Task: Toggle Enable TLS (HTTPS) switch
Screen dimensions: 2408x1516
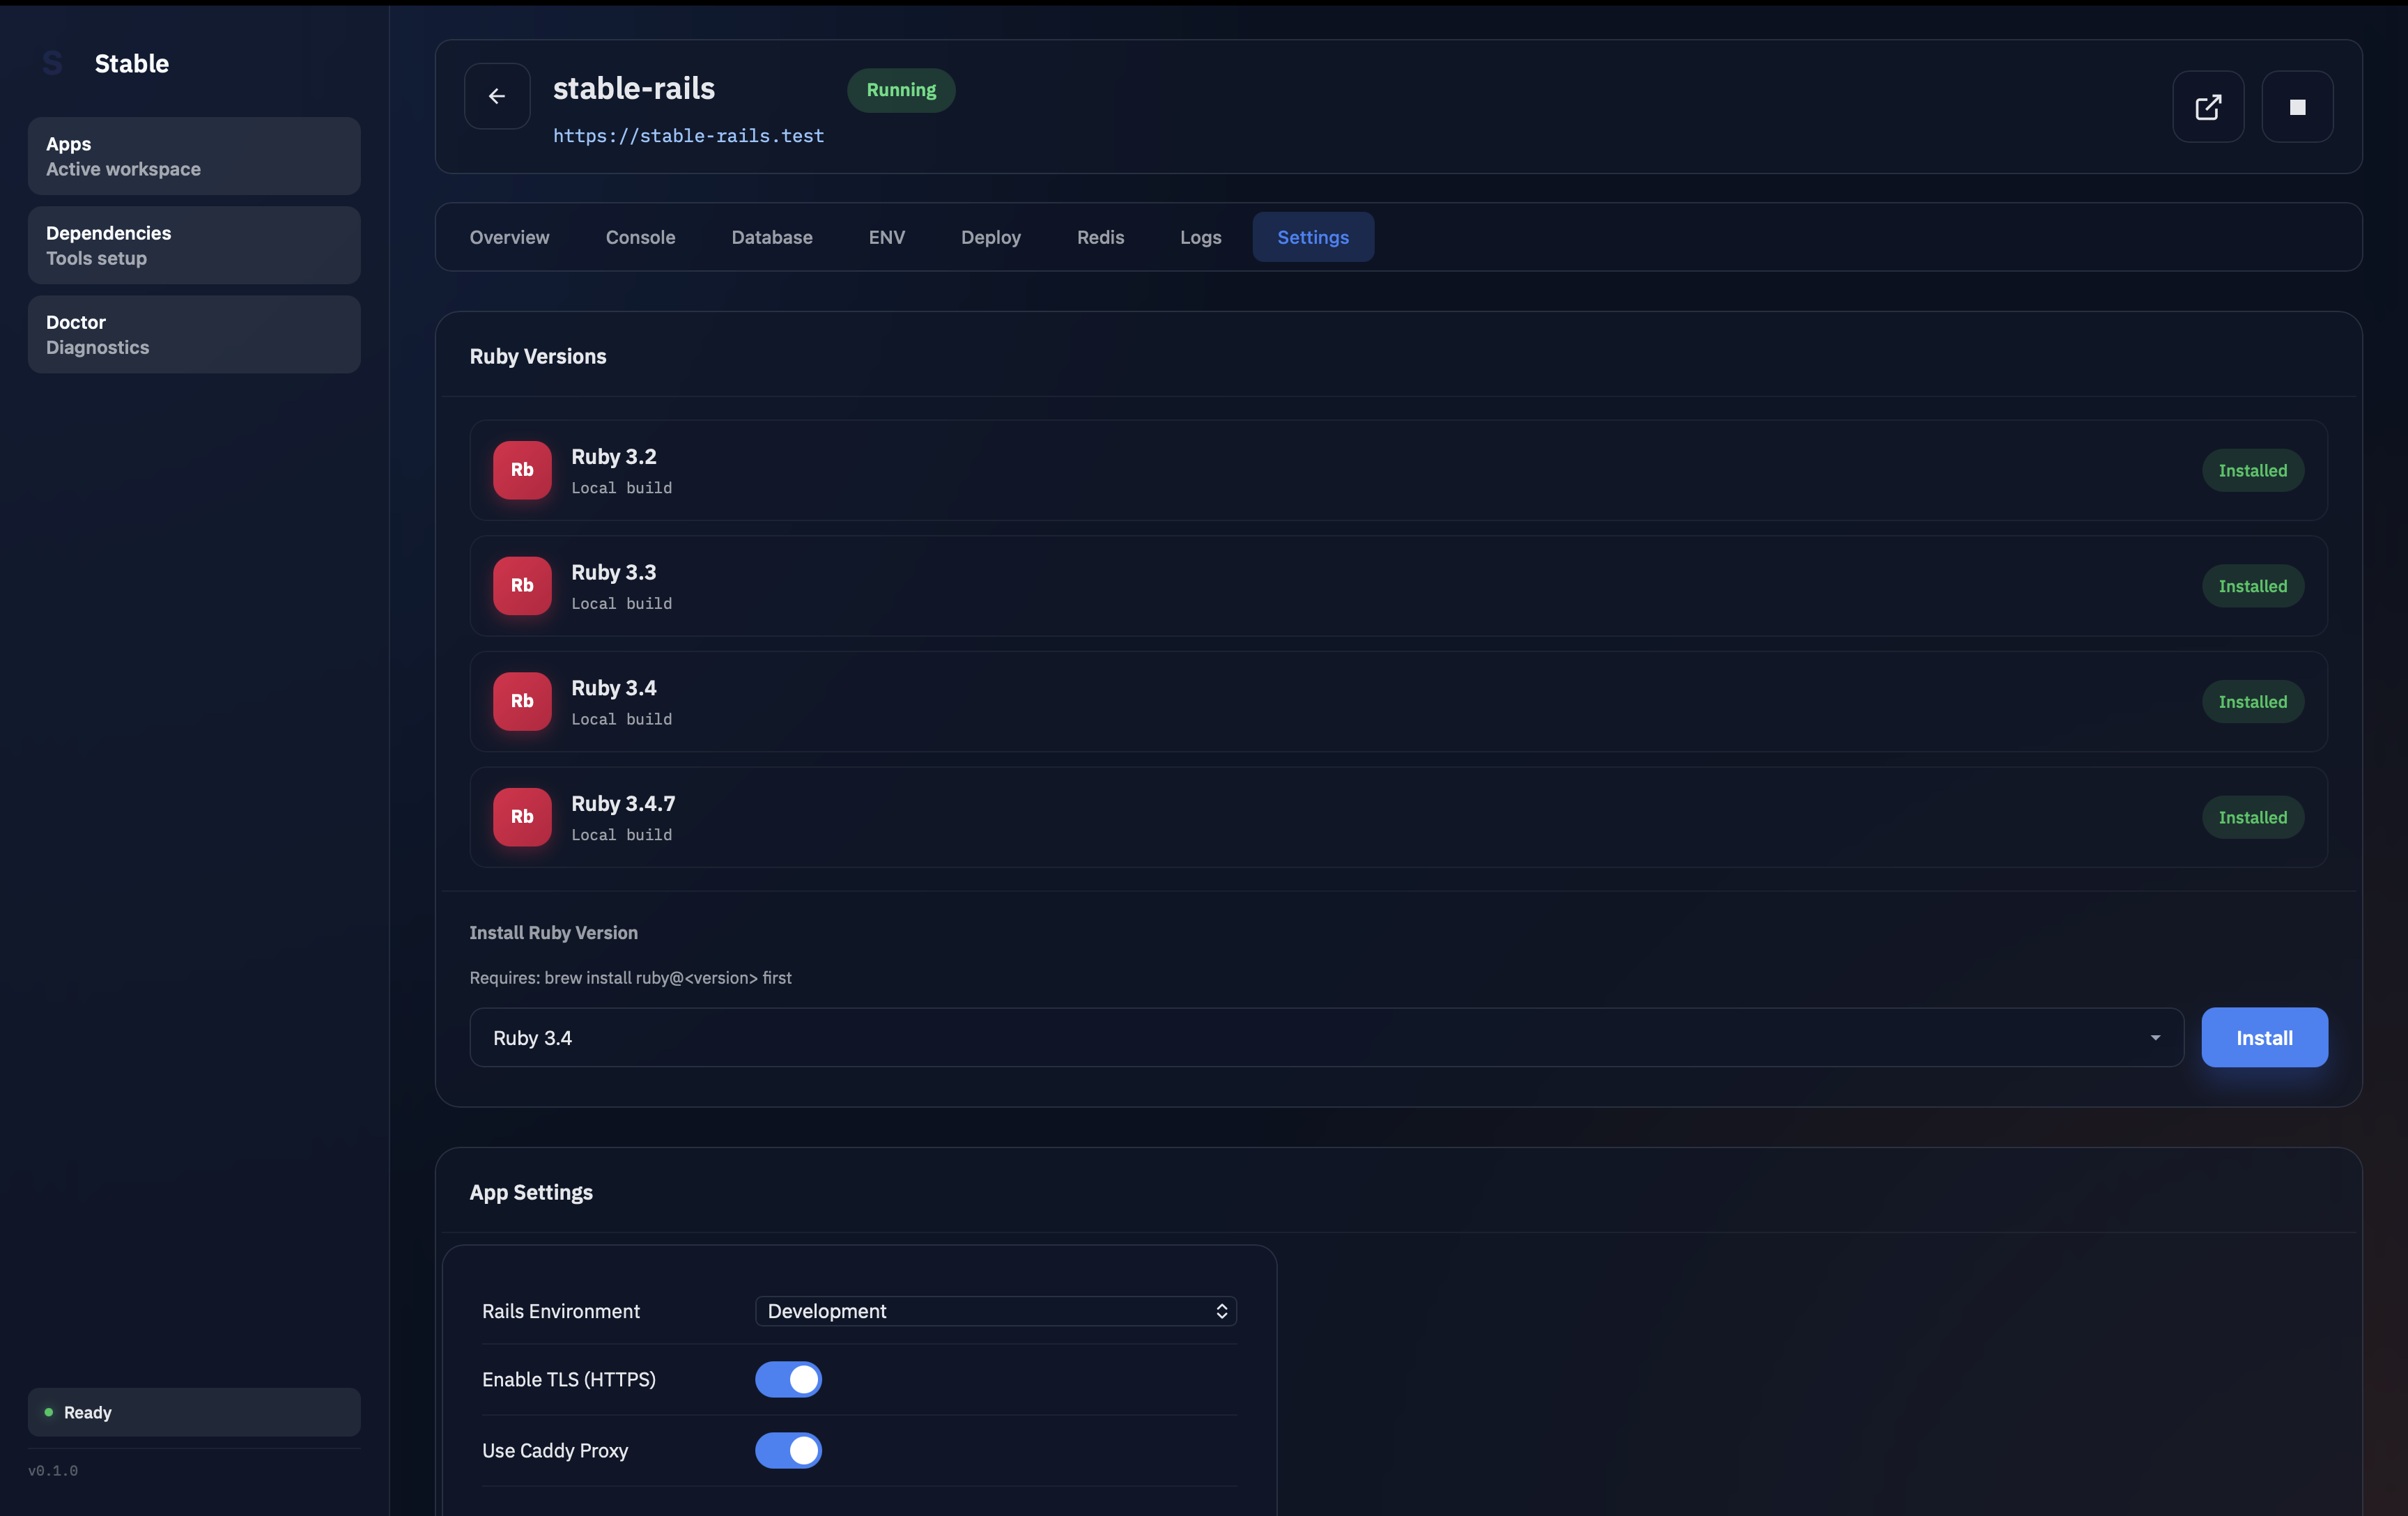Action: point(788,1379)
